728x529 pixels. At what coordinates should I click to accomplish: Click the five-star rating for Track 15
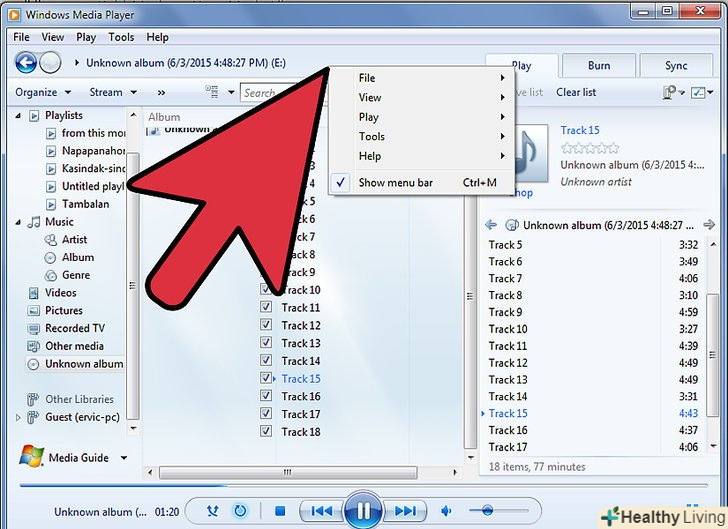point(590,148)
